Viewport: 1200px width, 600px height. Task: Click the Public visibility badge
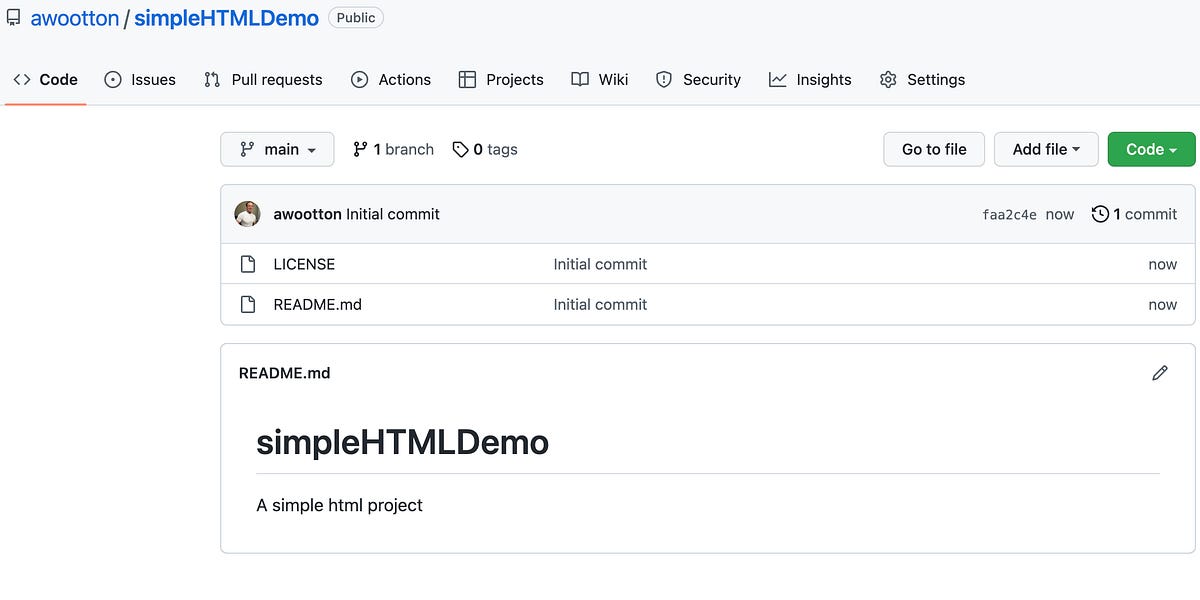[x=356, y=17]
